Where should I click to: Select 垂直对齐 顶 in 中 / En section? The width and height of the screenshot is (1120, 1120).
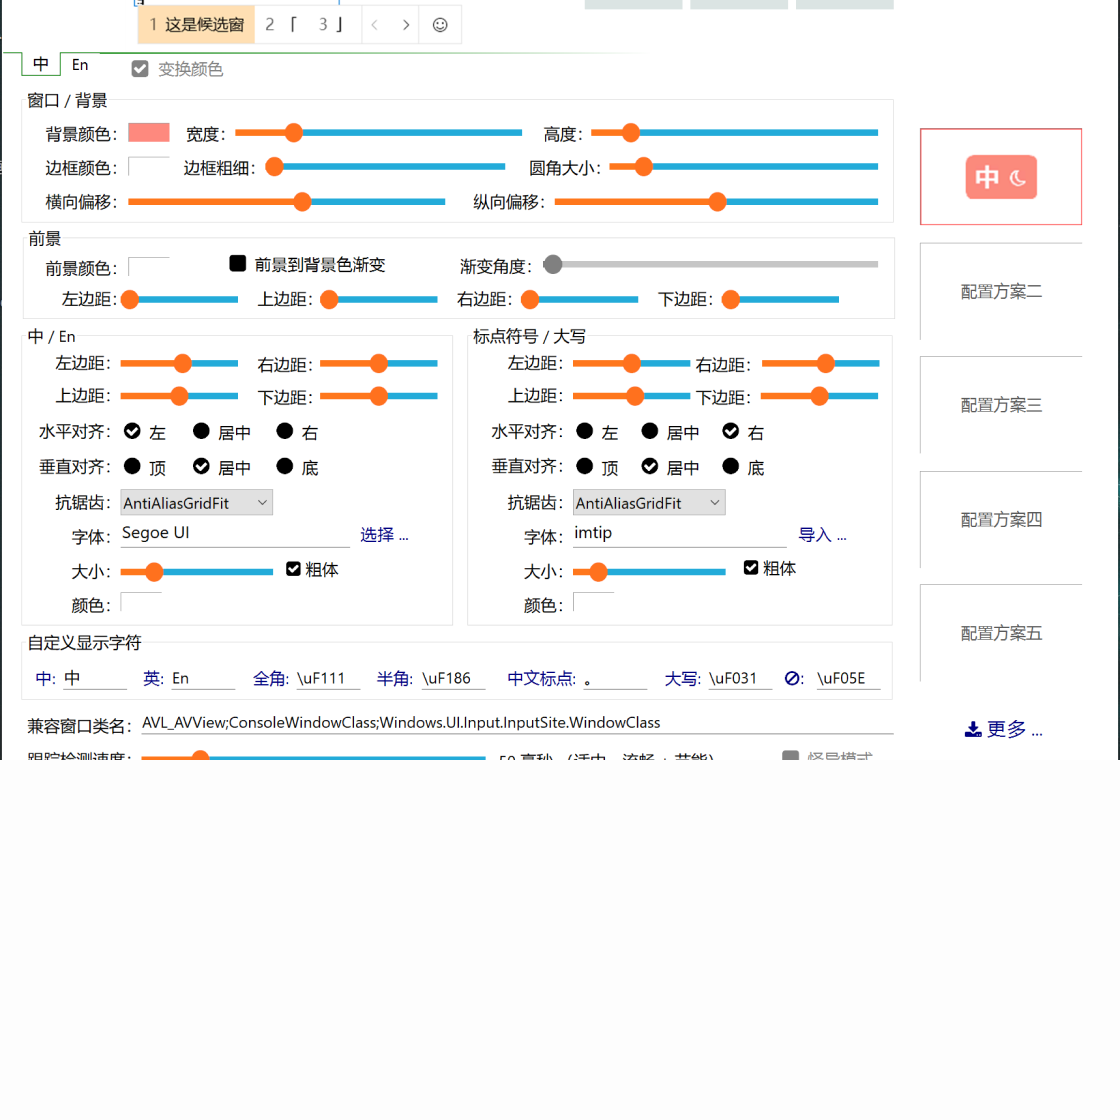coord(132,466)
